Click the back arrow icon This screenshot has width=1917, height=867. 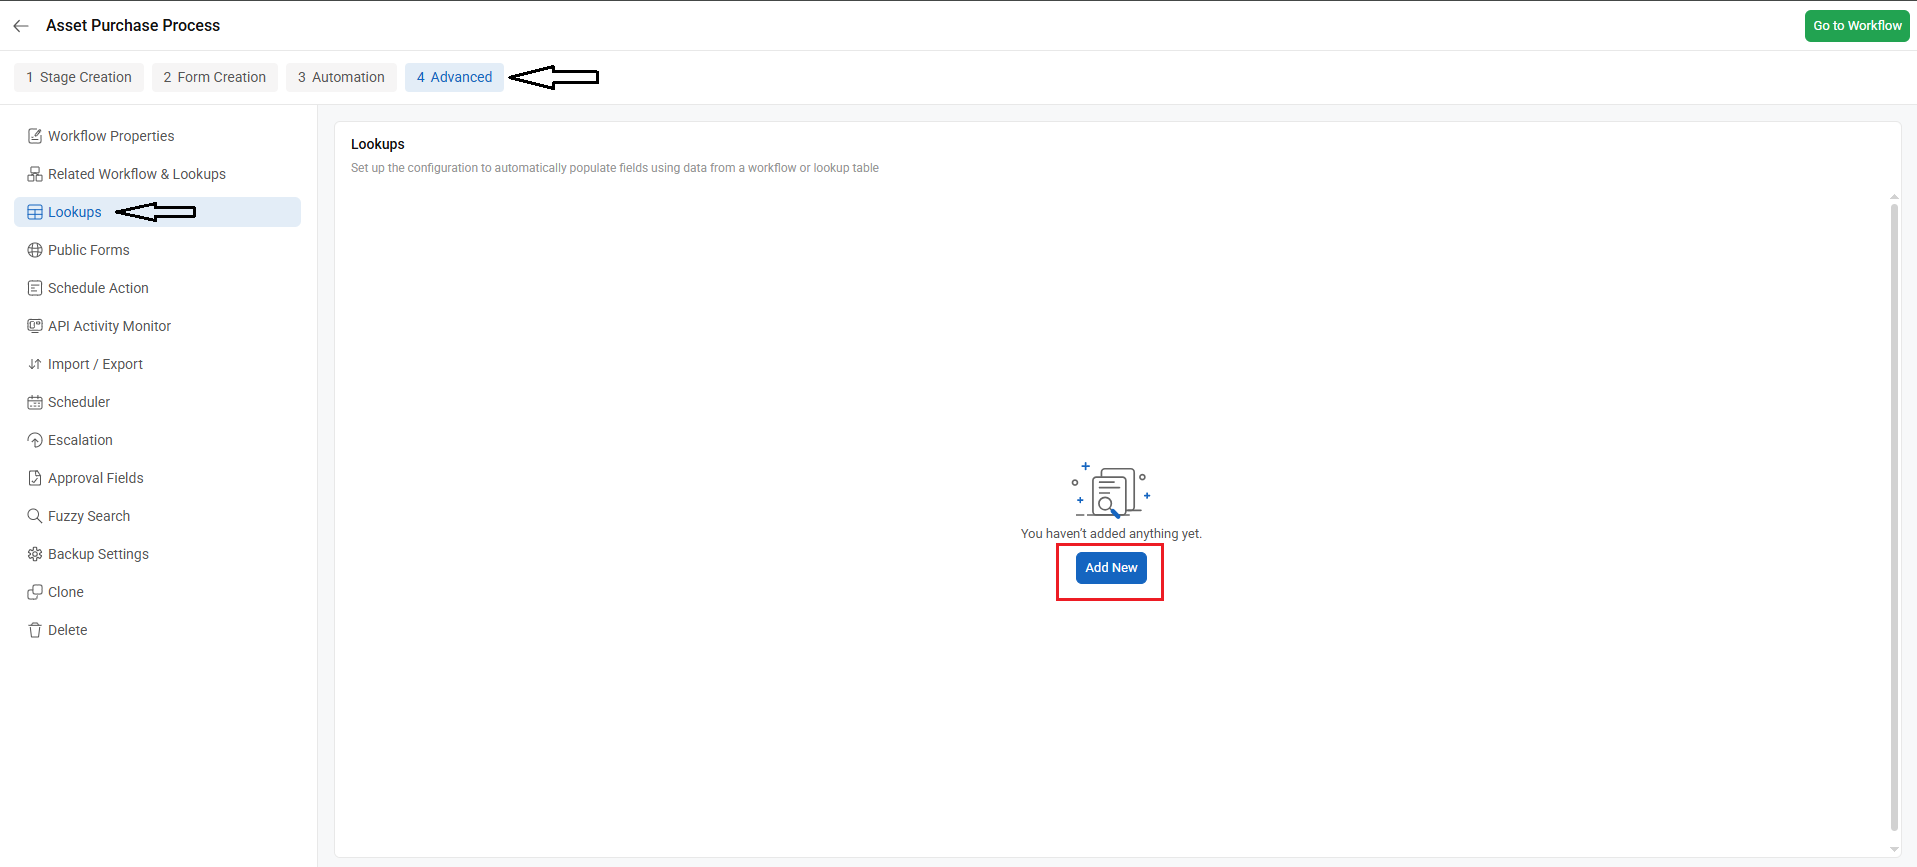(x=21, y=26)
